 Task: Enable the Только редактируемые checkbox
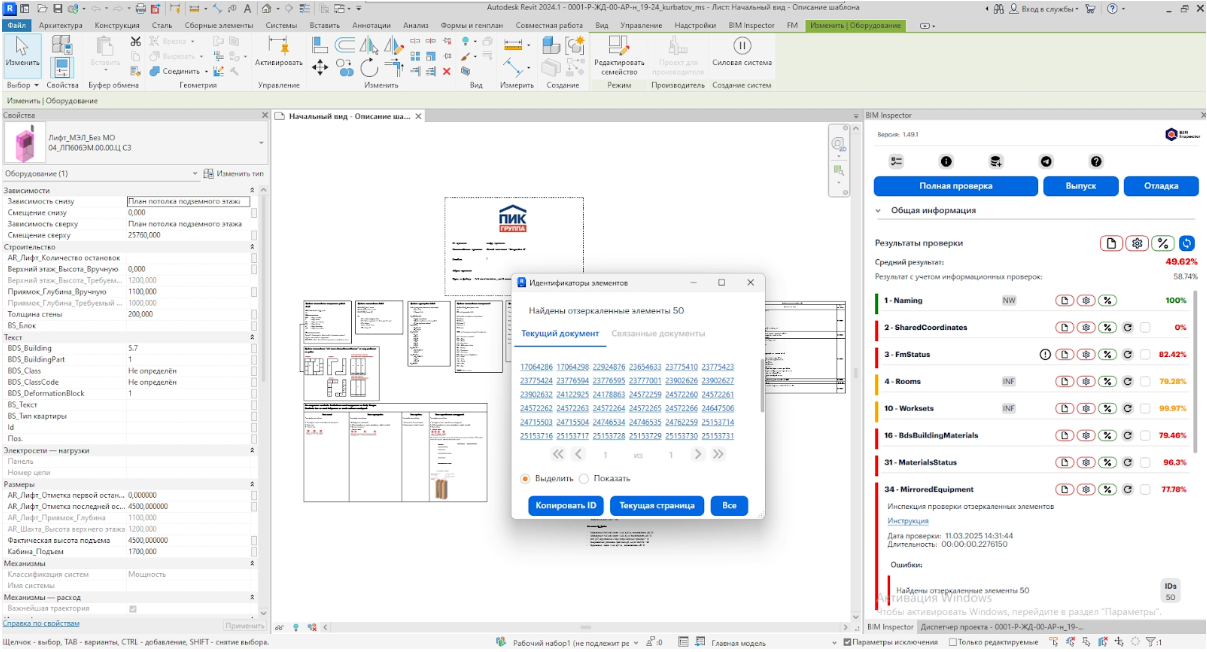(x=953, y=642)
